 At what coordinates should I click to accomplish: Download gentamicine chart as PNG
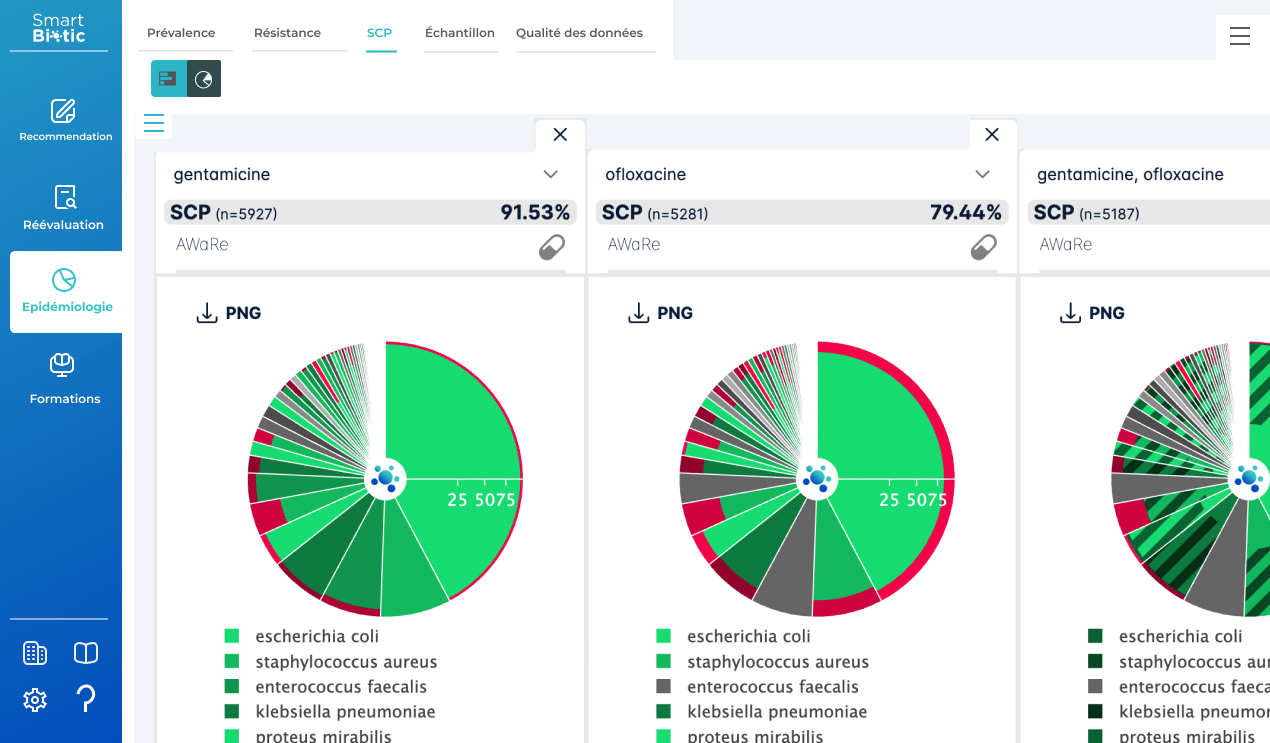click(228, 313)
